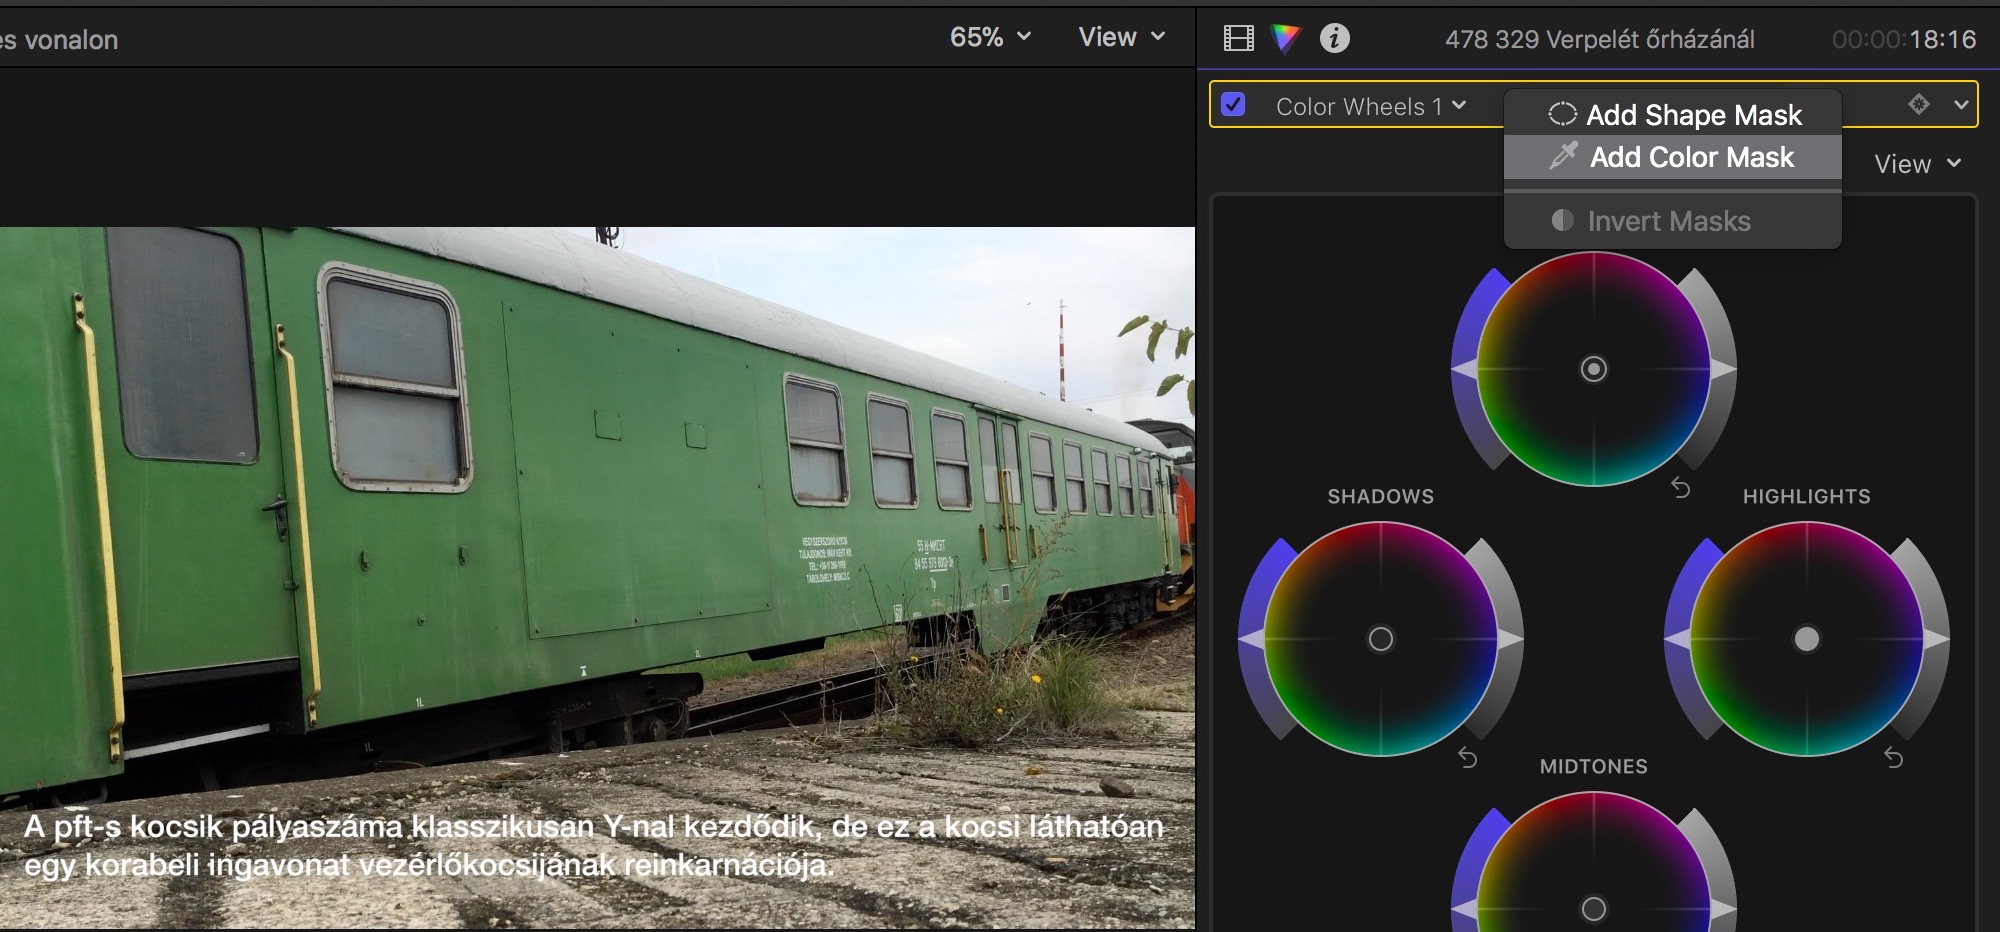2000x932 pixels.
Task: Click the Shadows brightness slider handle
Action: pos(1511,639)
